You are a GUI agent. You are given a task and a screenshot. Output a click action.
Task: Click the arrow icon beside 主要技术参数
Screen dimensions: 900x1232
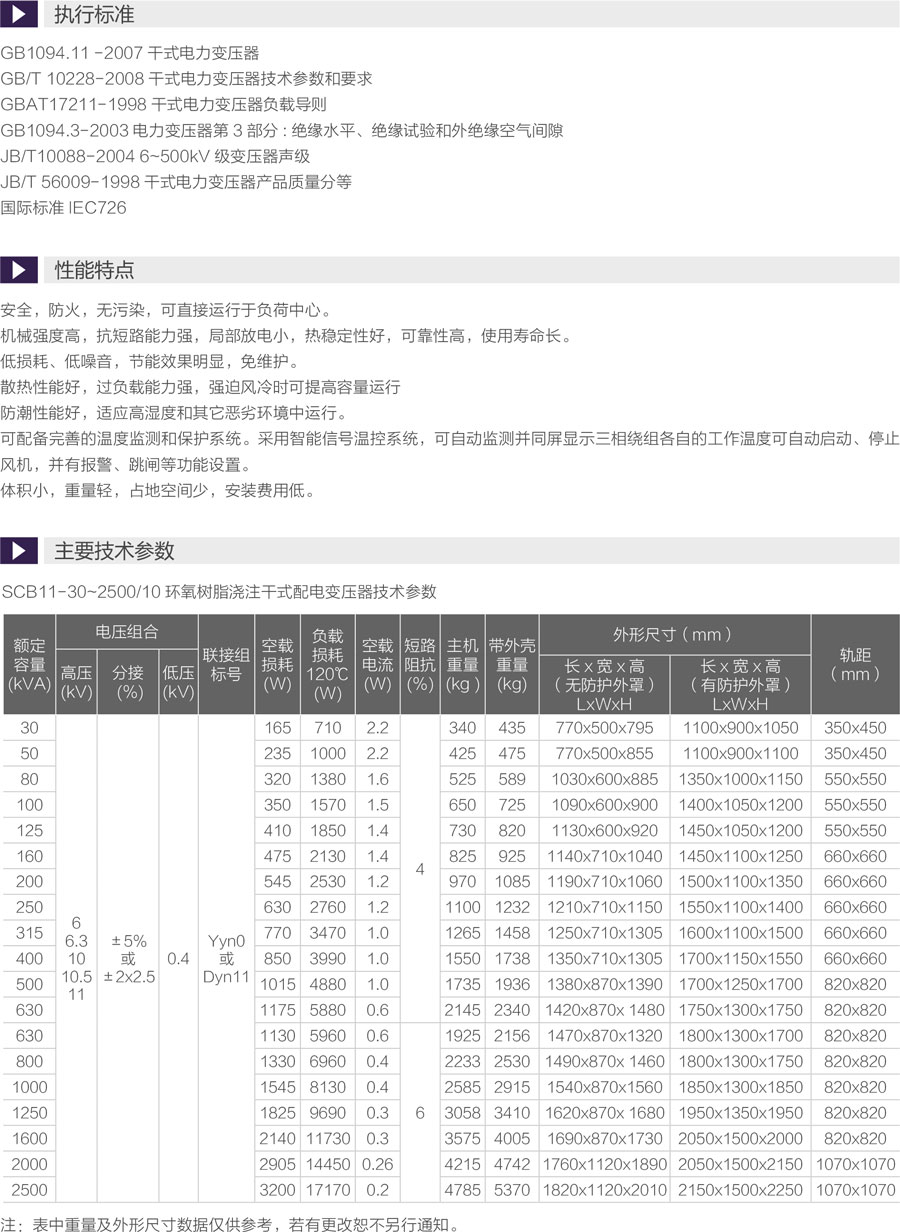19,550
